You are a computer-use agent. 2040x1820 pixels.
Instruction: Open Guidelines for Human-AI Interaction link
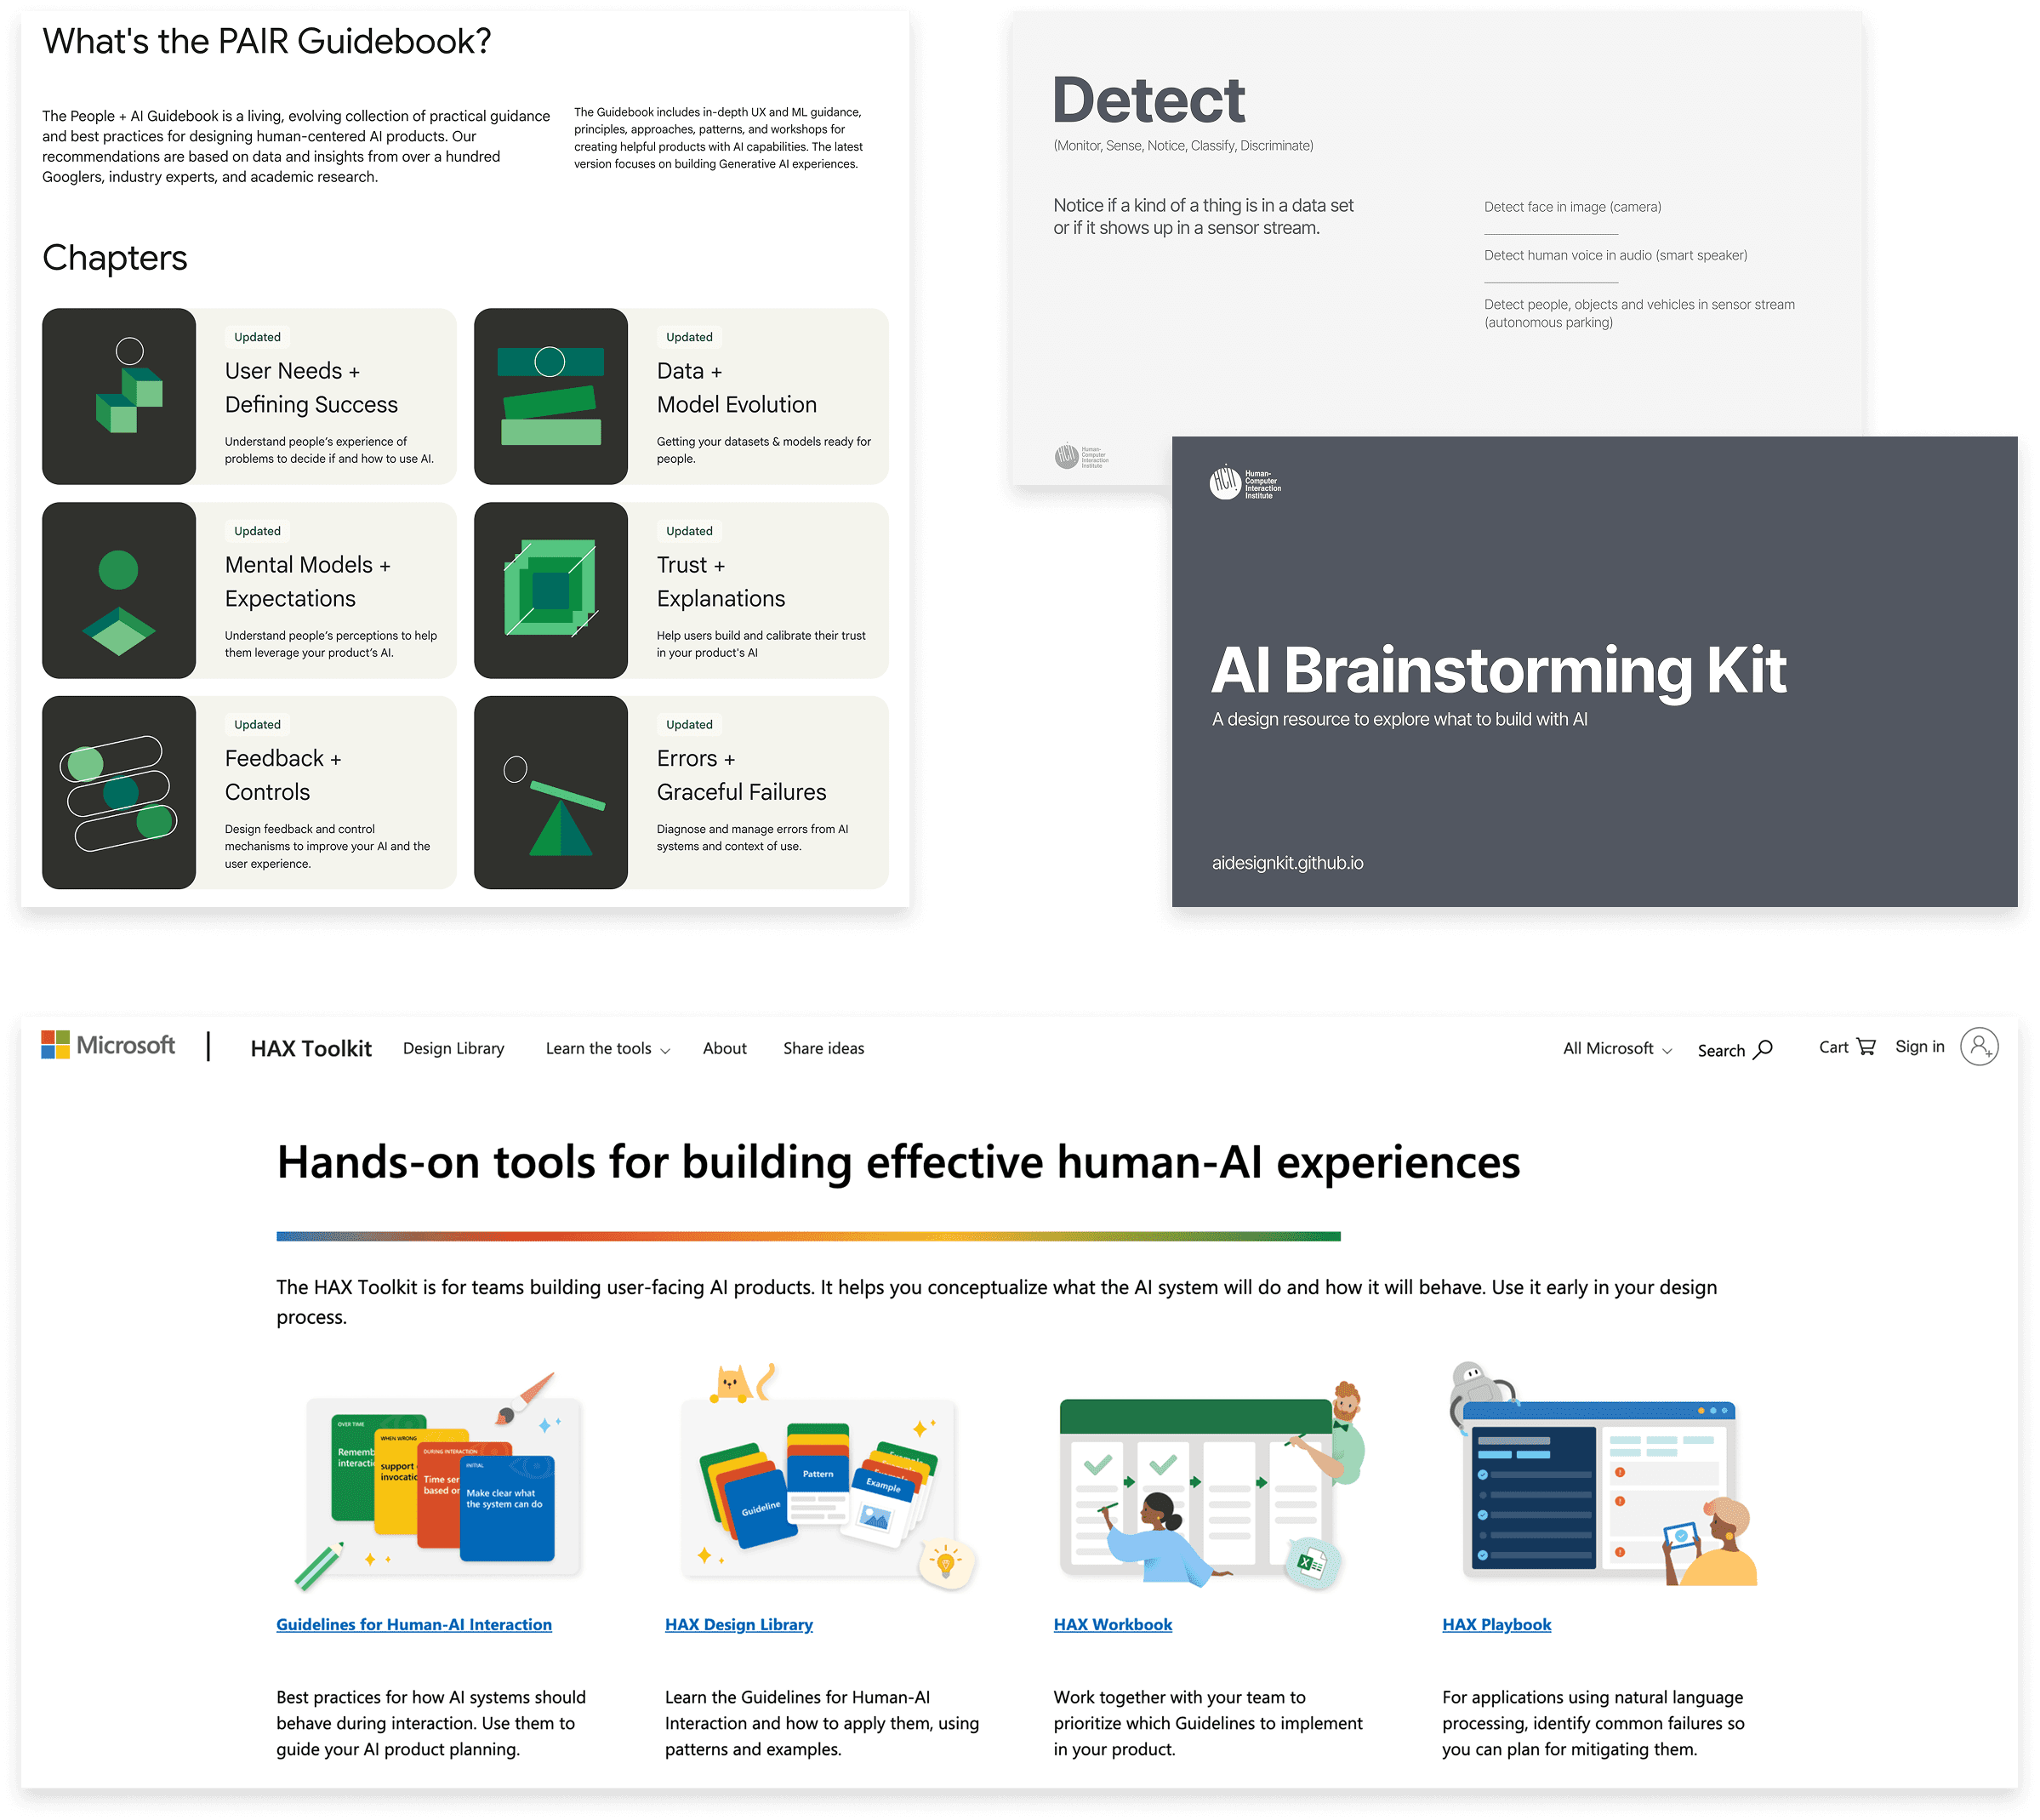tap(413, 1625)
